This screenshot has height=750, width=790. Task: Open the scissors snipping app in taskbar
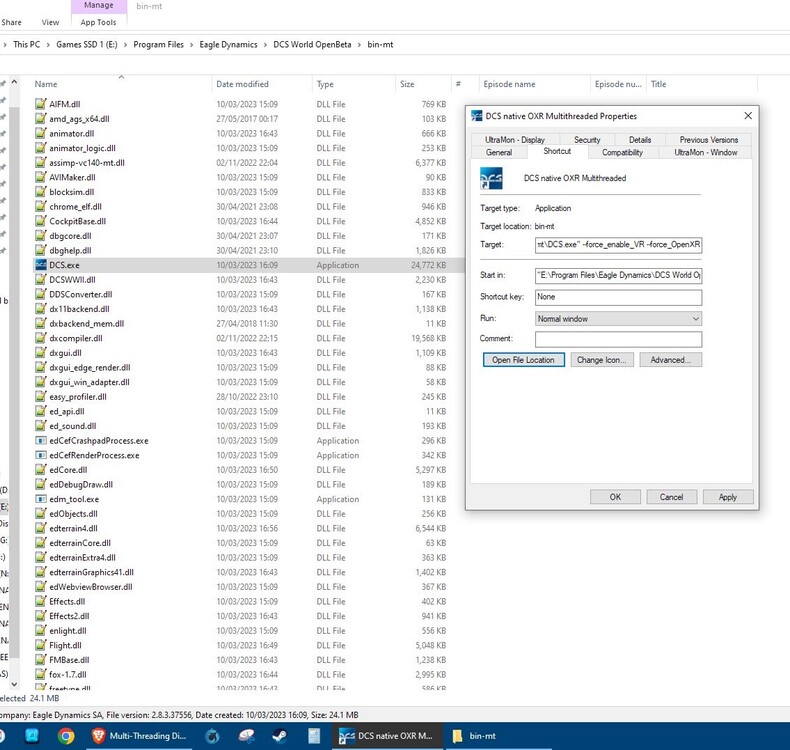pyautogui.click(x=246, y=736)
